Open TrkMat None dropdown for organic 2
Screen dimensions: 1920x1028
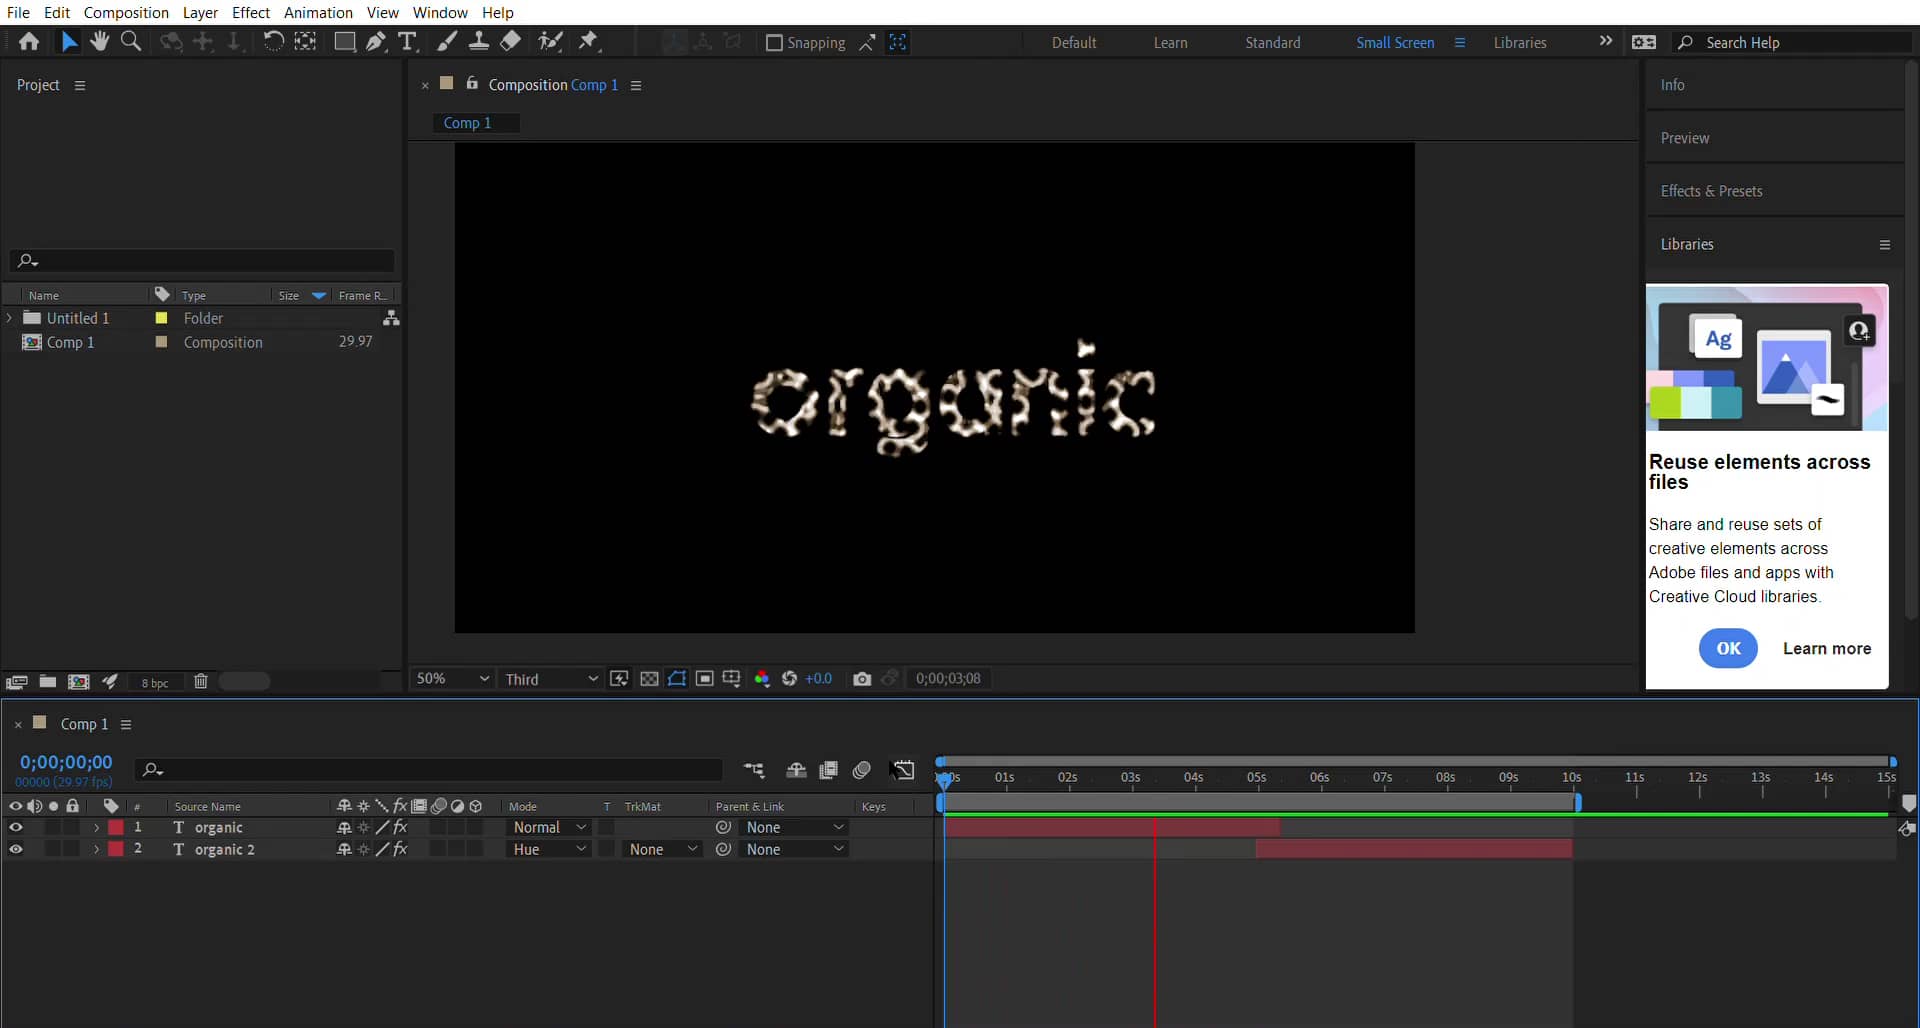pyautogui.click(x=663, y=850)
